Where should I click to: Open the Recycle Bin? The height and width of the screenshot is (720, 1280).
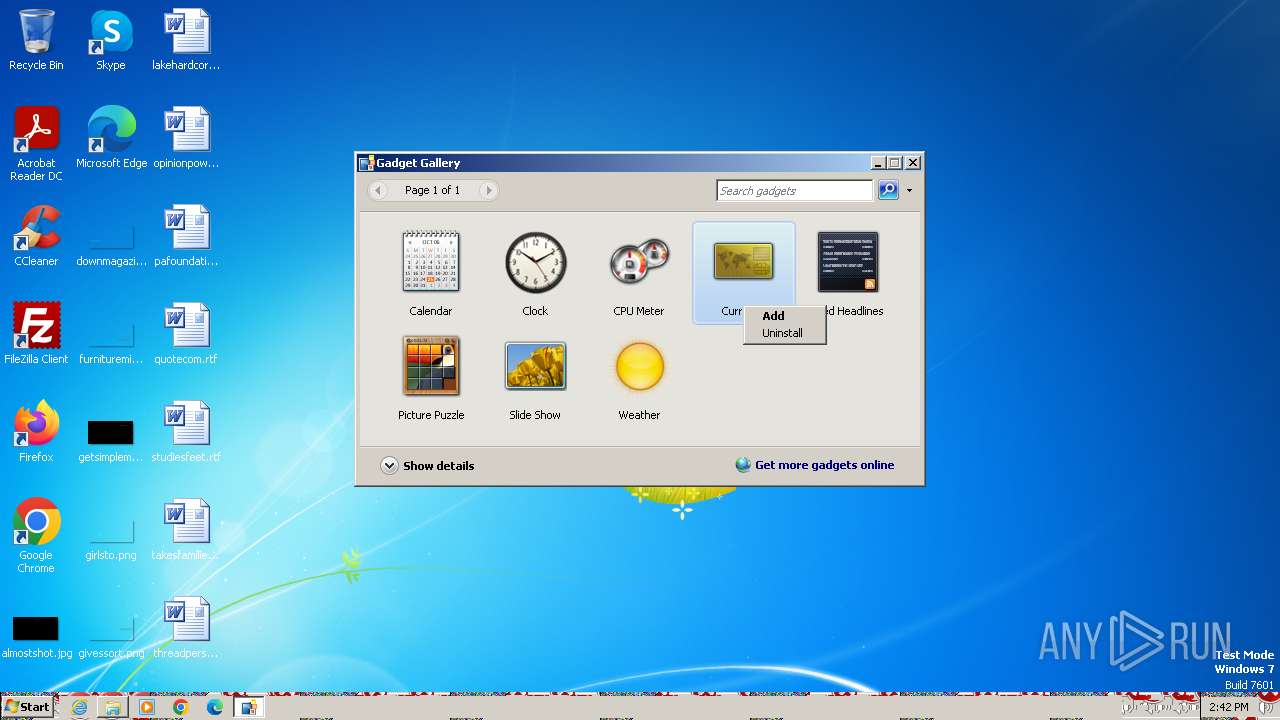pos(36,40)
